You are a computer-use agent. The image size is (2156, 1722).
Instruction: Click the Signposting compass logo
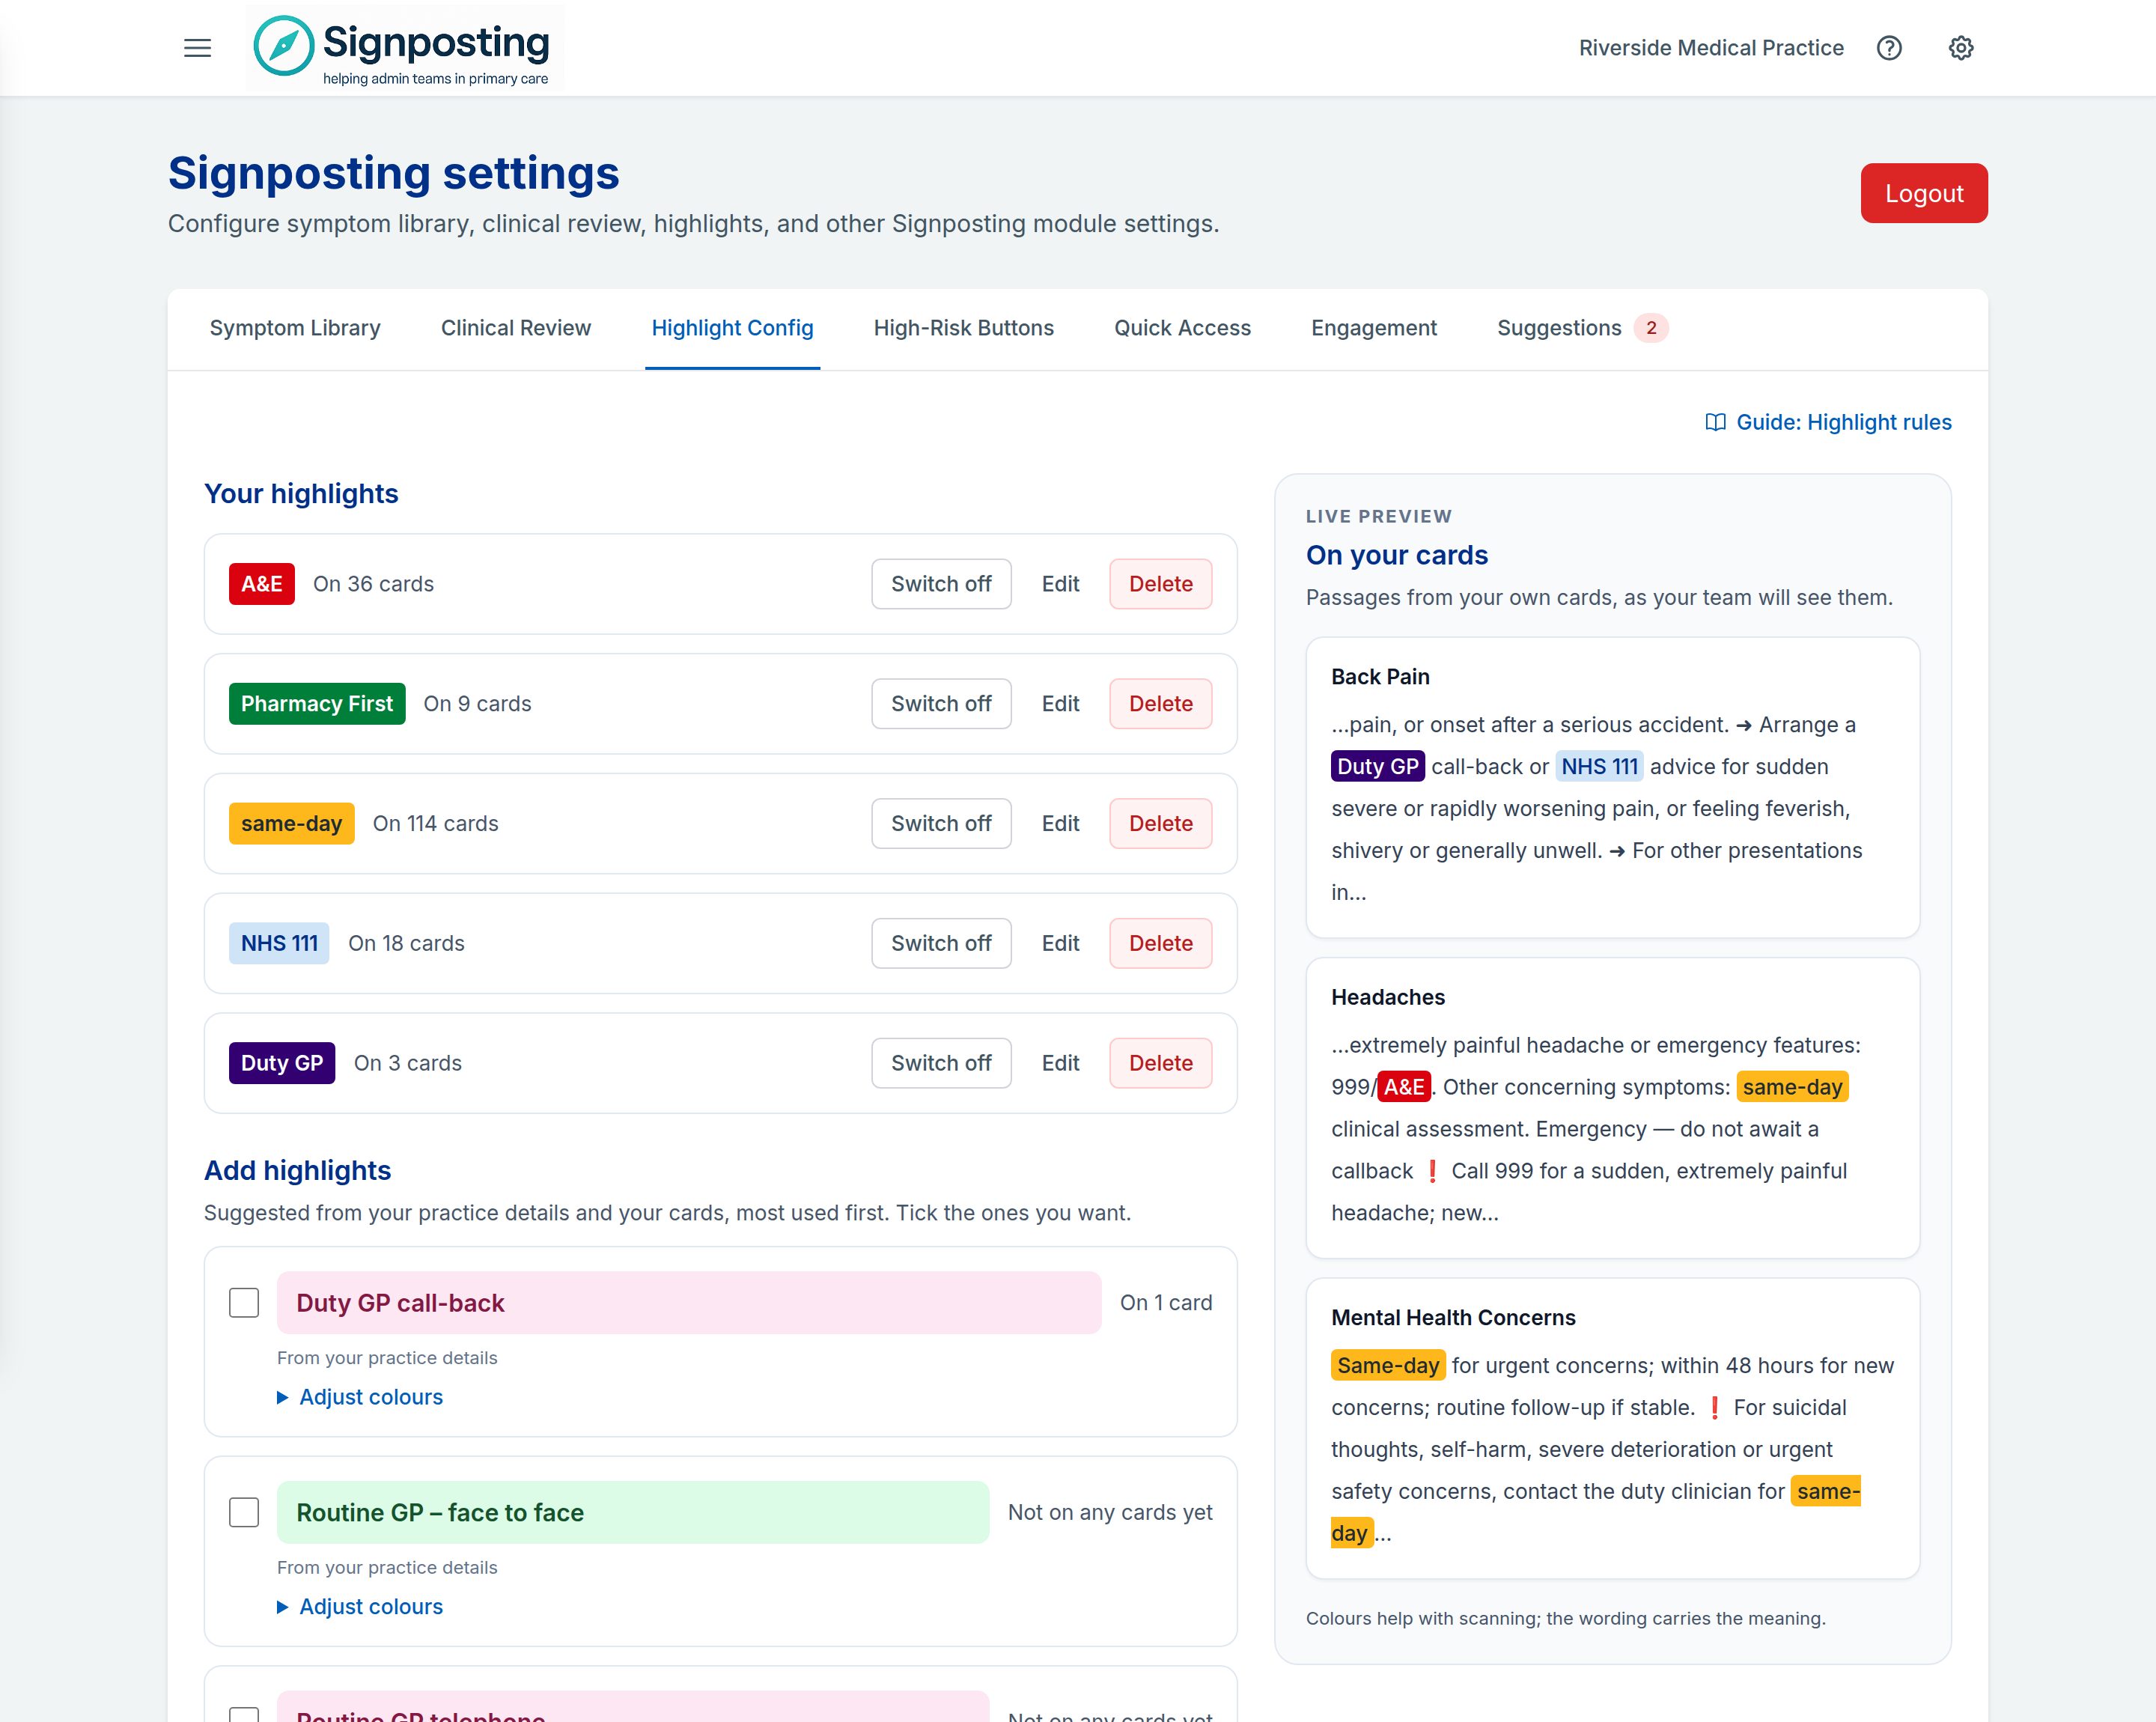404,48
